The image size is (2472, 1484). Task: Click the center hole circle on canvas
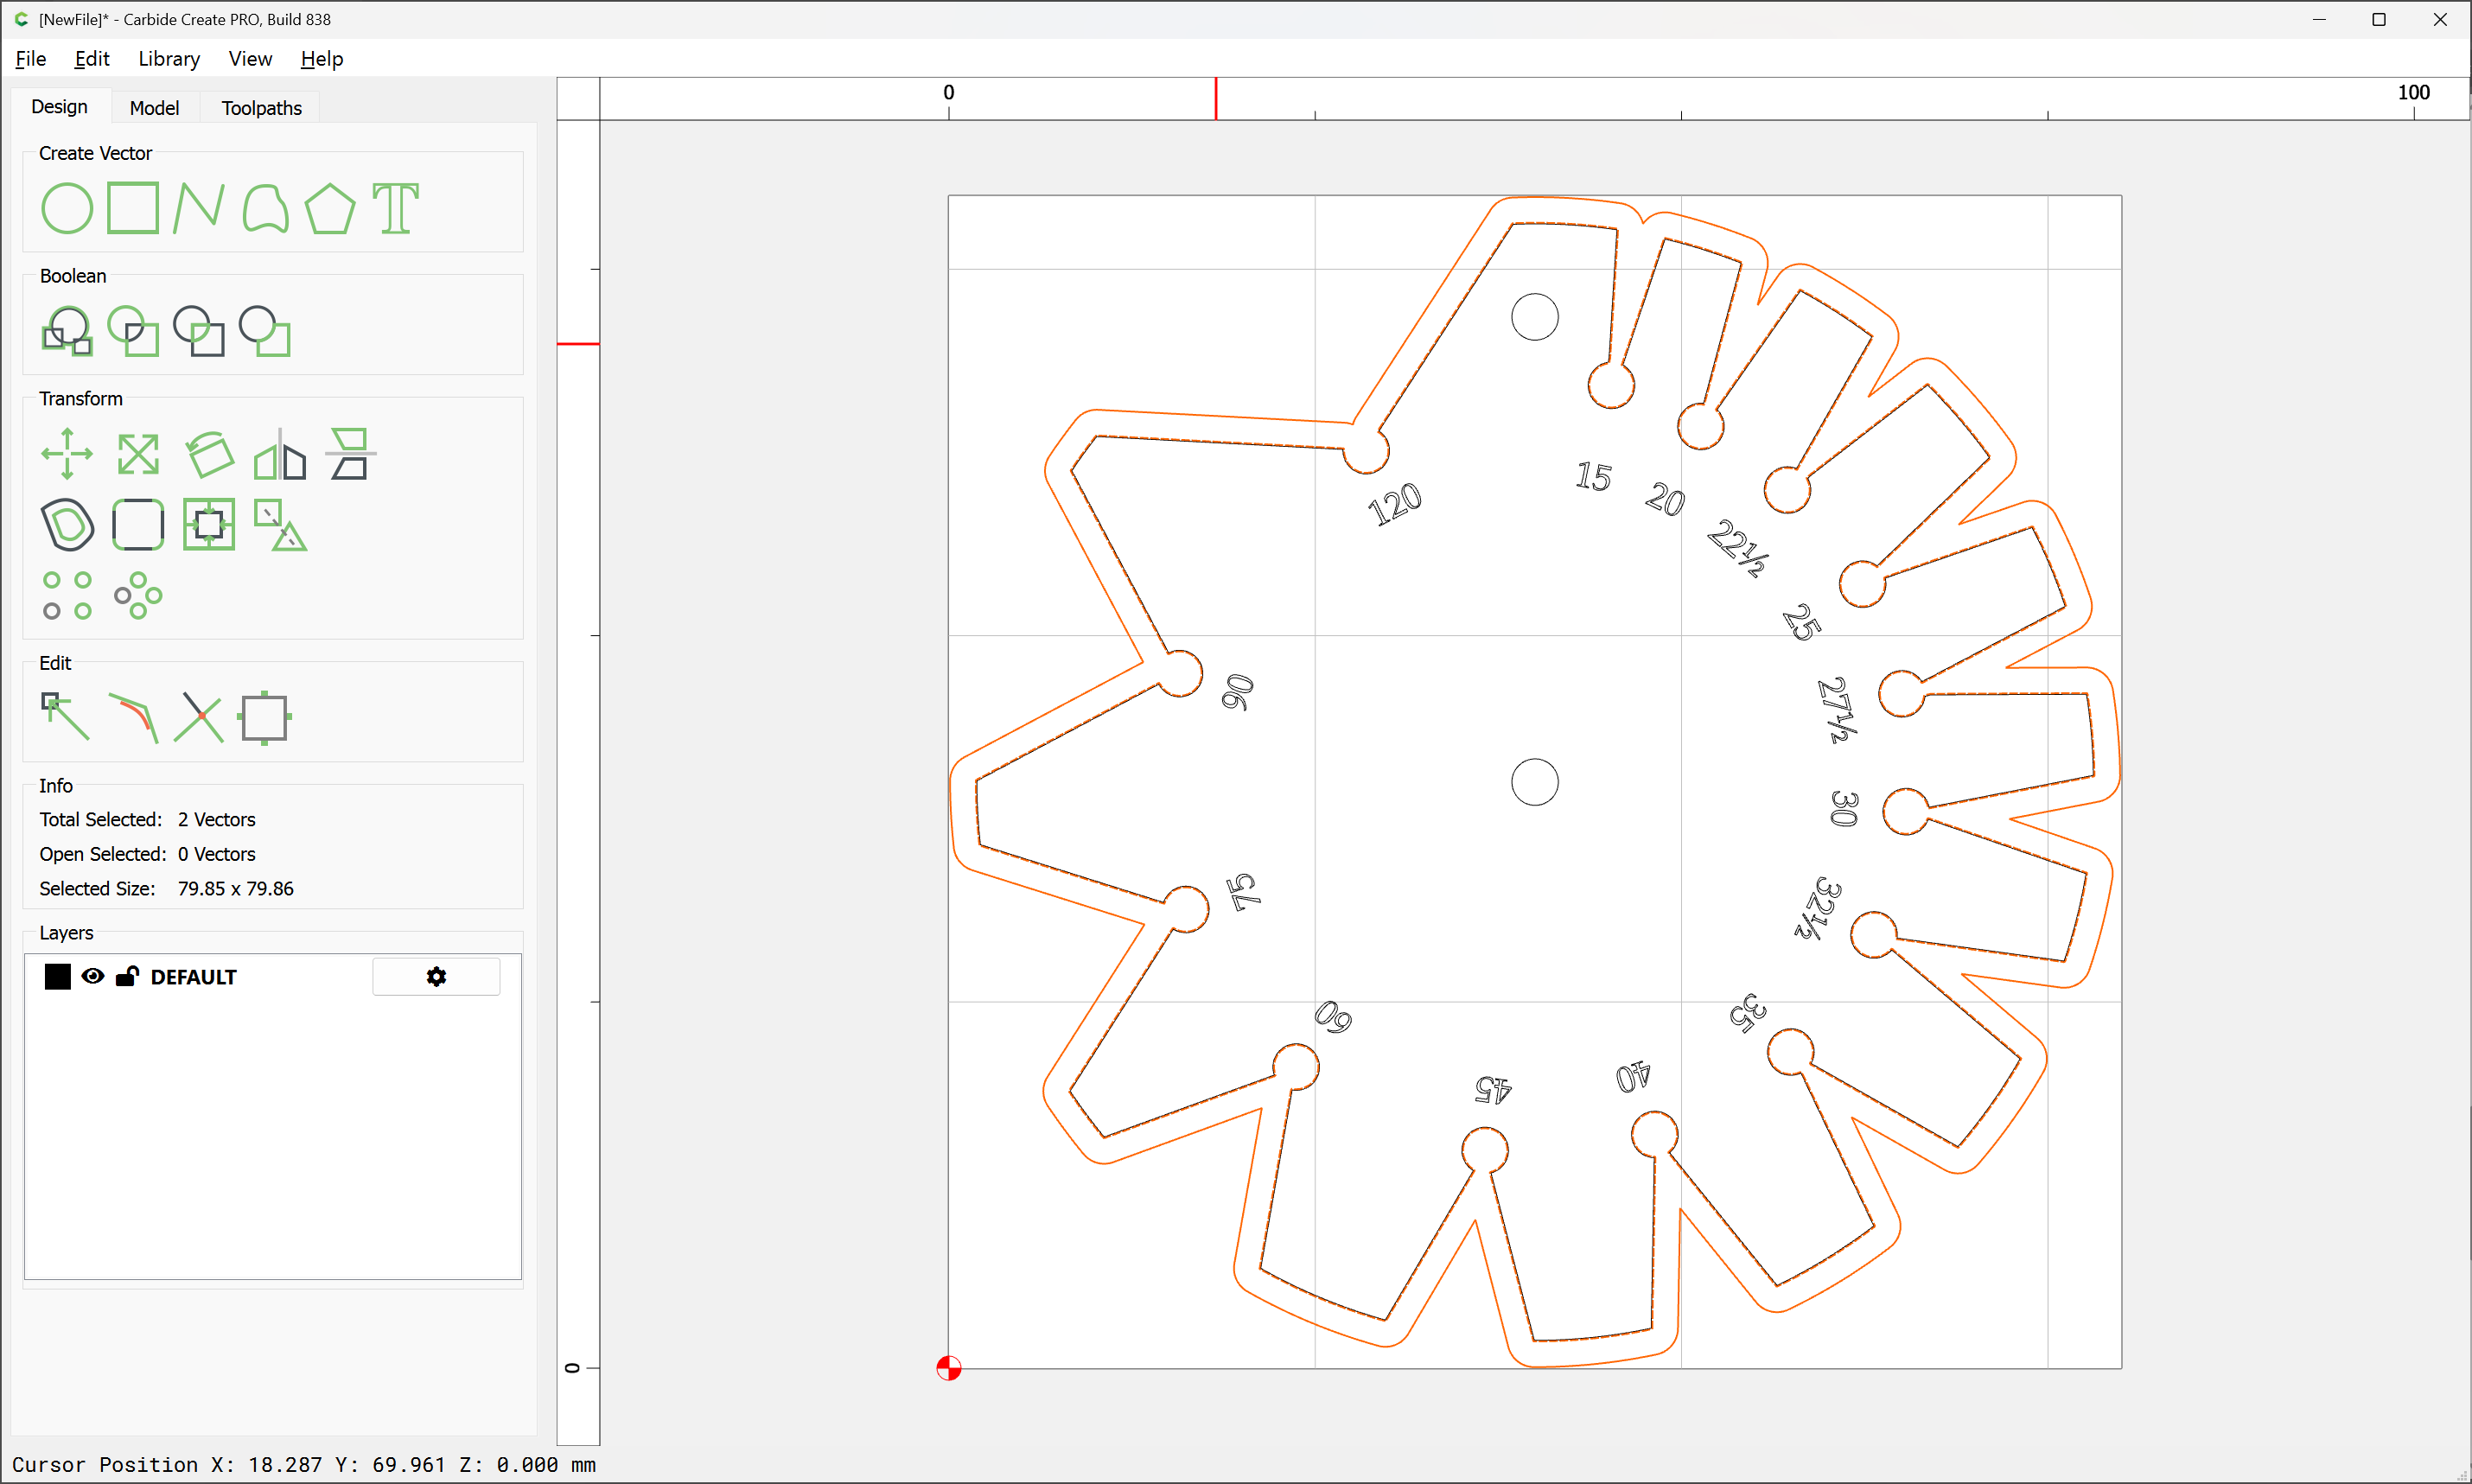(x=1534, y=782)
